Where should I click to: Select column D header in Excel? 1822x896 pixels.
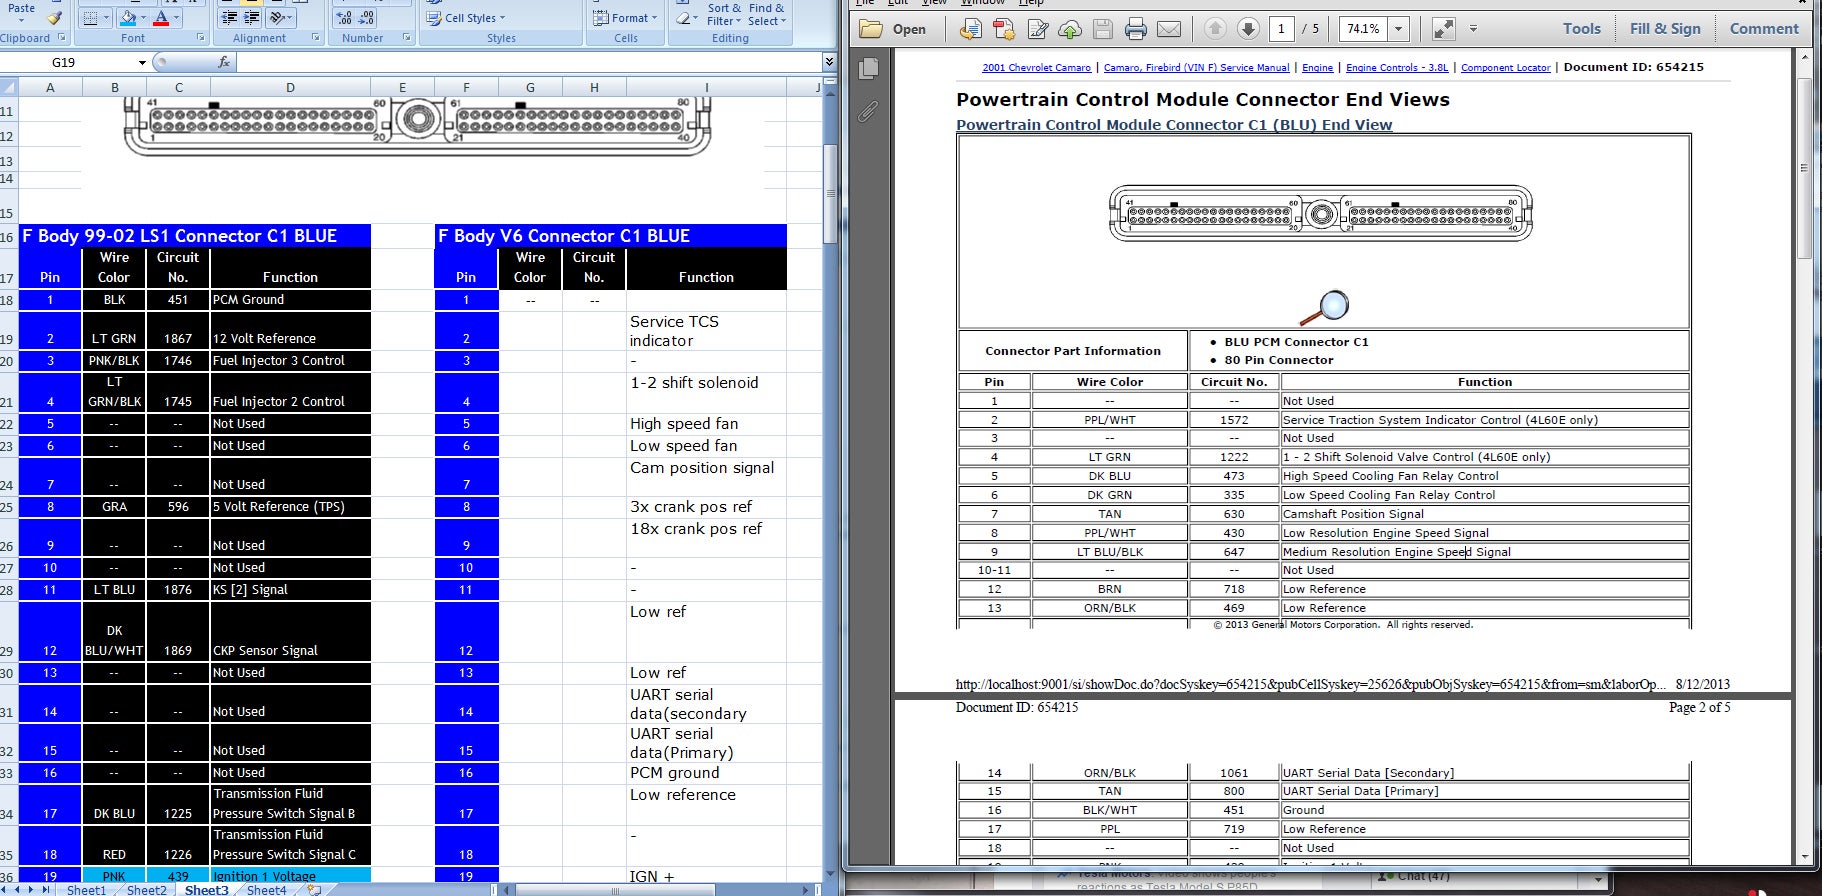[290, 88]
